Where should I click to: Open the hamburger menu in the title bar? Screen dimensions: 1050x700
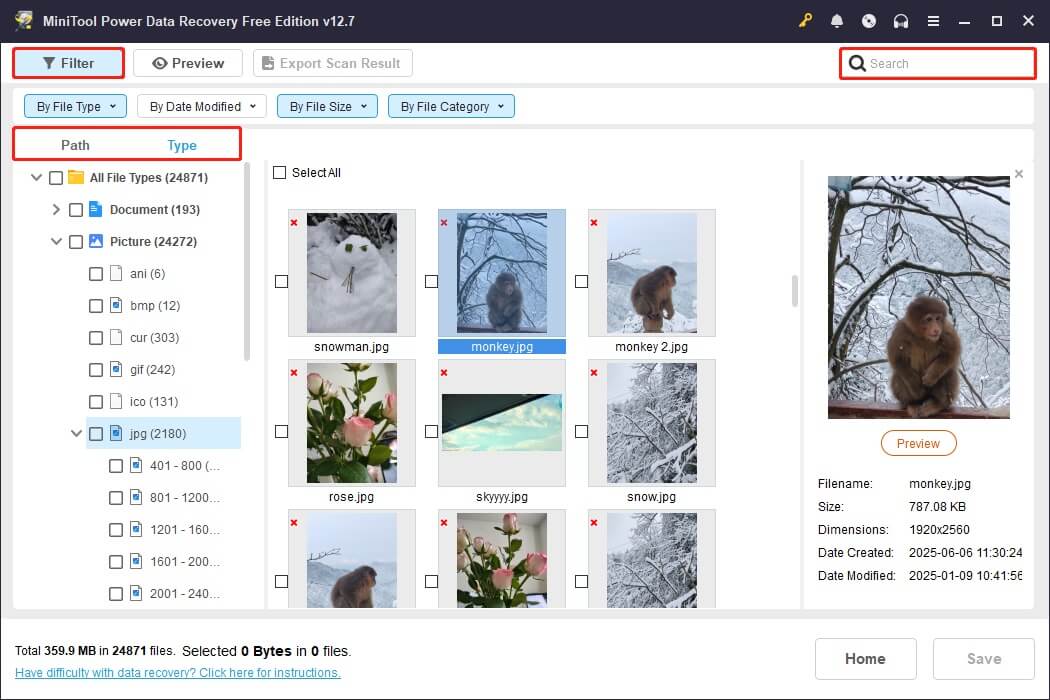coord(935,20)
